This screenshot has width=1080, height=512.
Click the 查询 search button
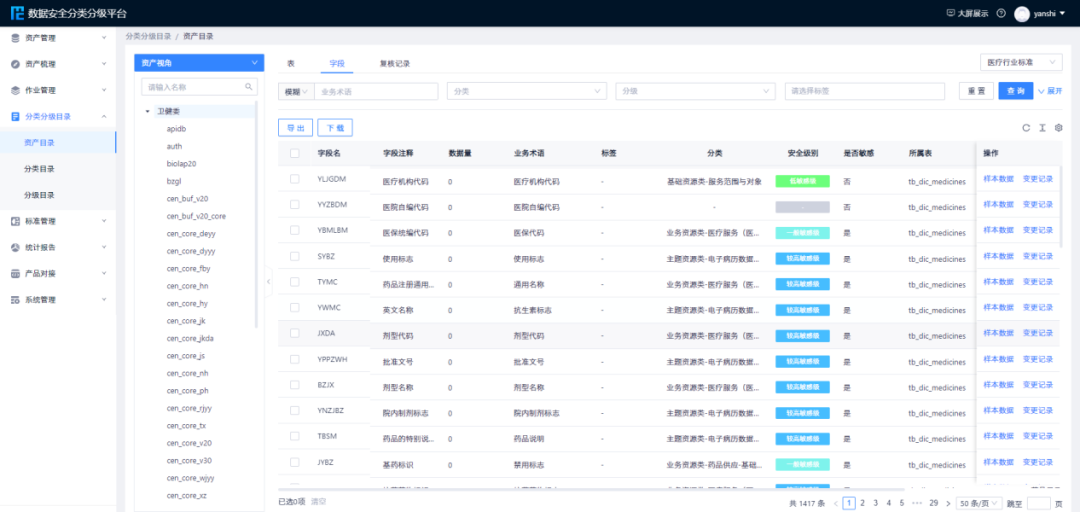point(1015,91)
